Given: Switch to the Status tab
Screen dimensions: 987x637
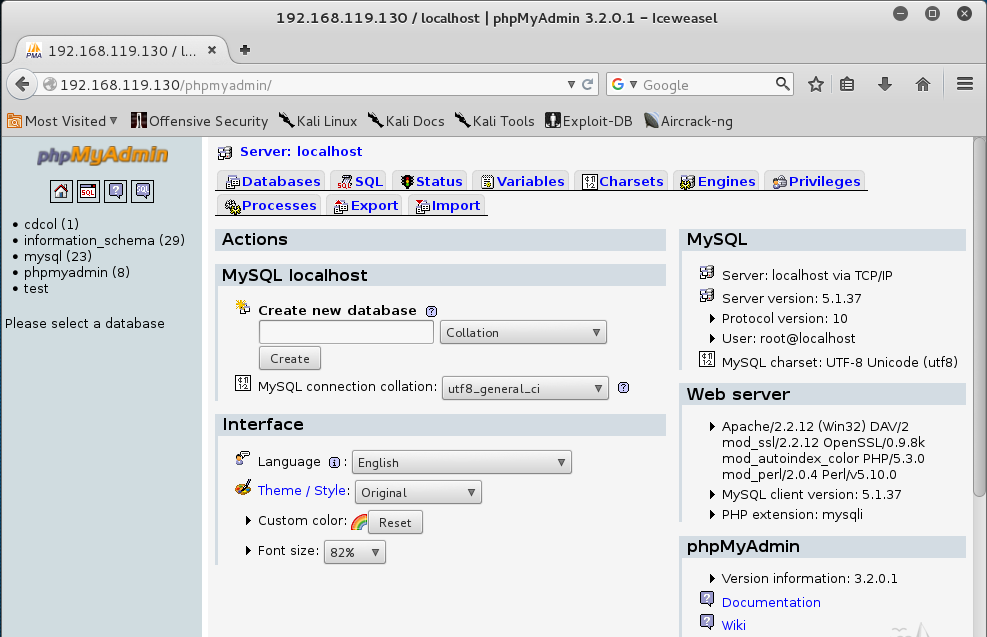Looking at the screenshot, I should pos(431,182).
